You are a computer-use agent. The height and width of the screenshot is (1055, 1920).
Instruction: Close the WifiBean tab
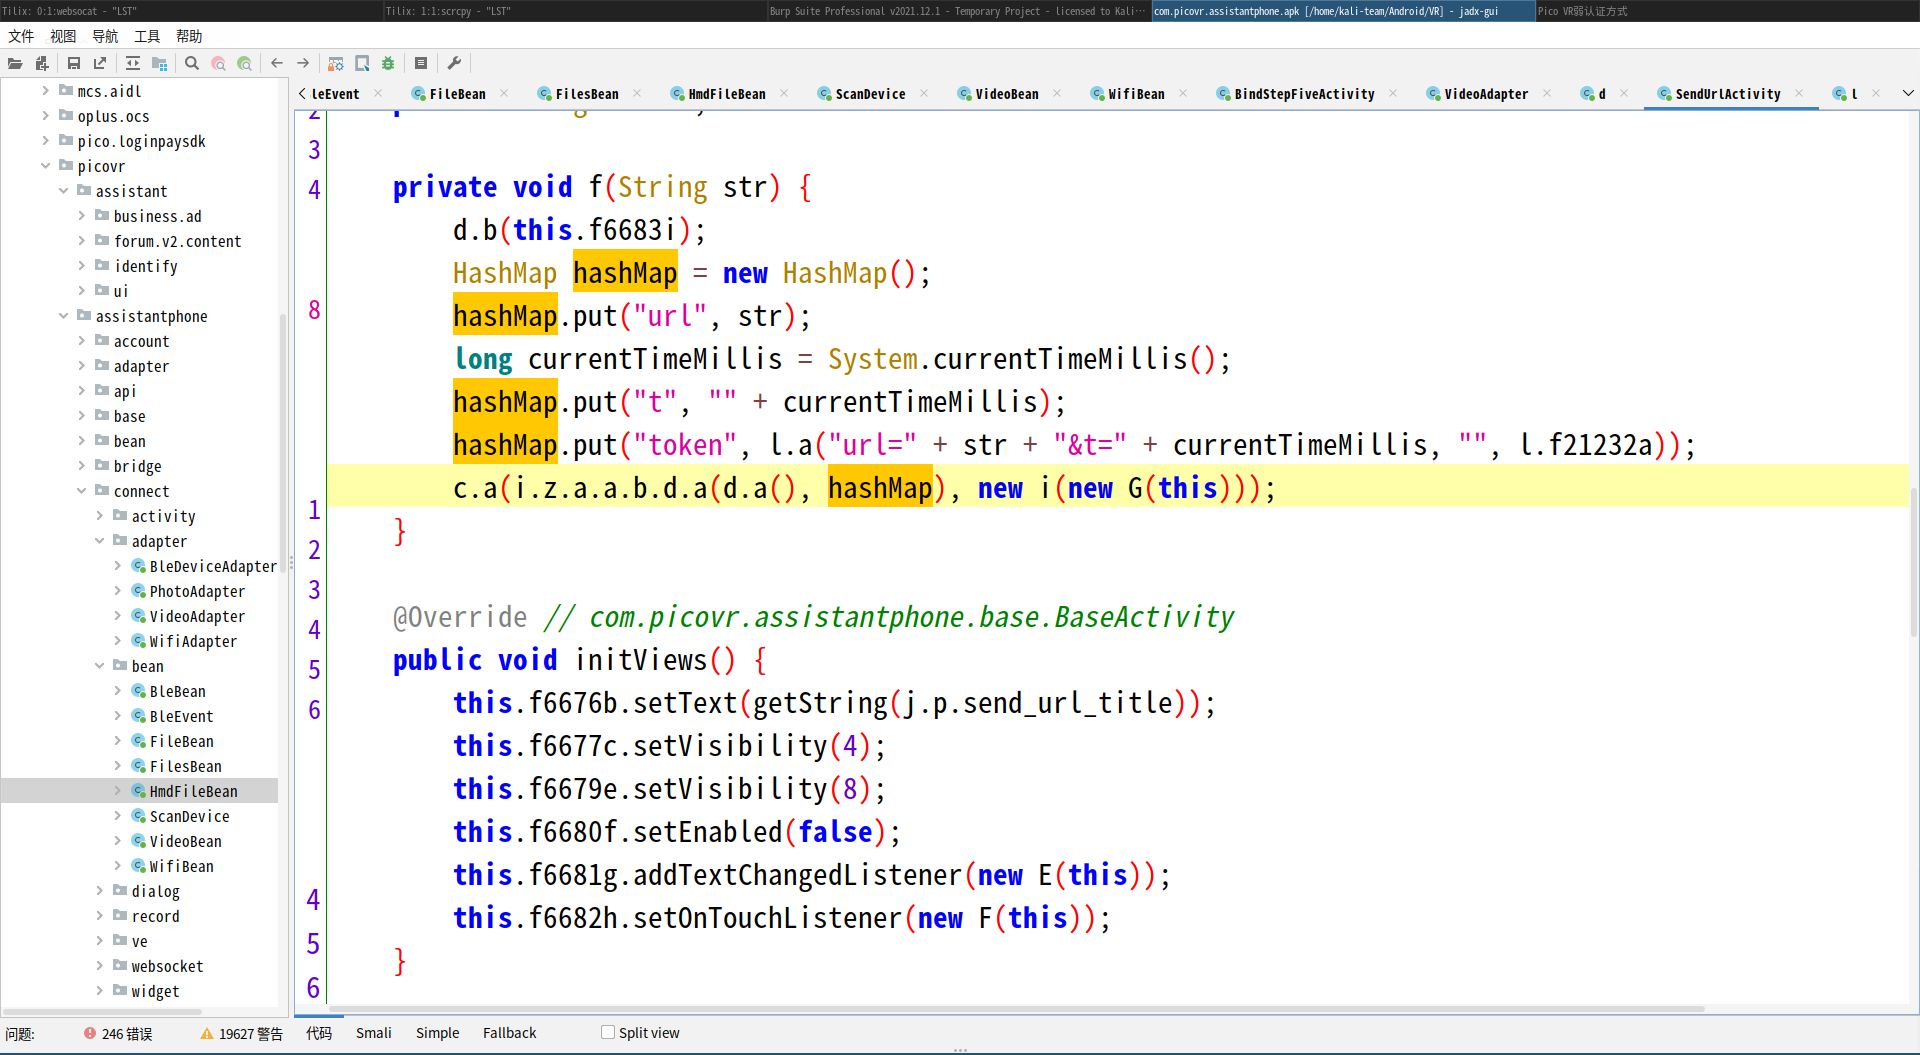[1183, 93]
